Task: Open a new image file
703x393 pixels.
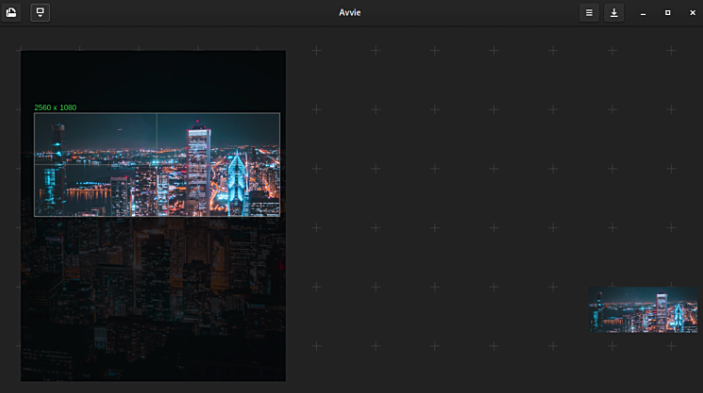Action: (x=11, y=13)
